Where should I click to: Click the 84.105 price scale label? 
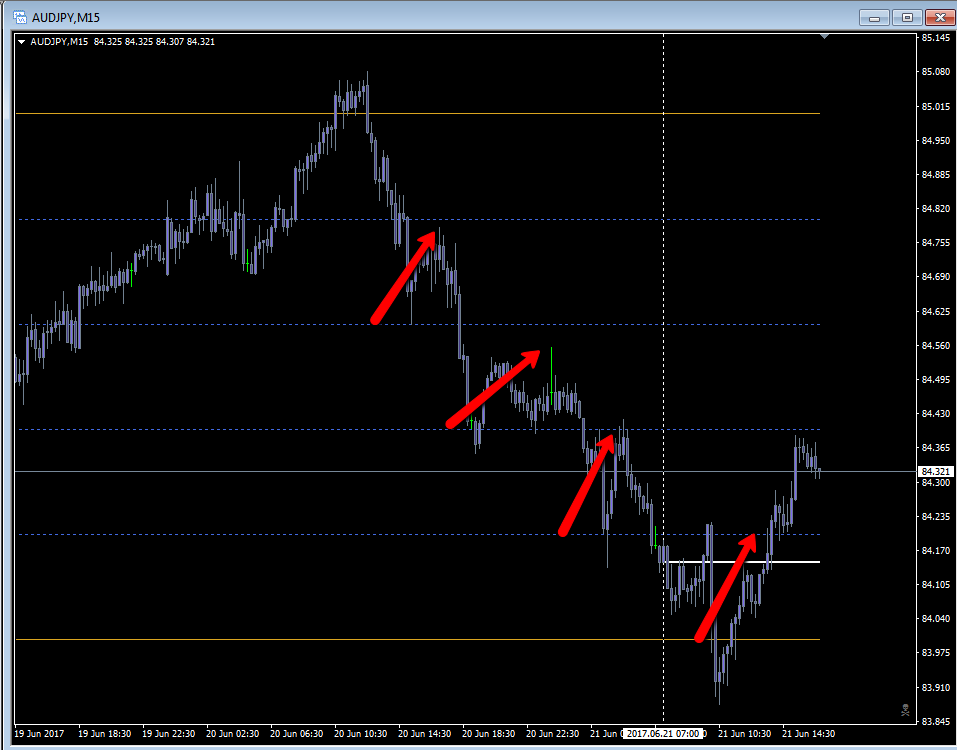click(x=936, y=585)
